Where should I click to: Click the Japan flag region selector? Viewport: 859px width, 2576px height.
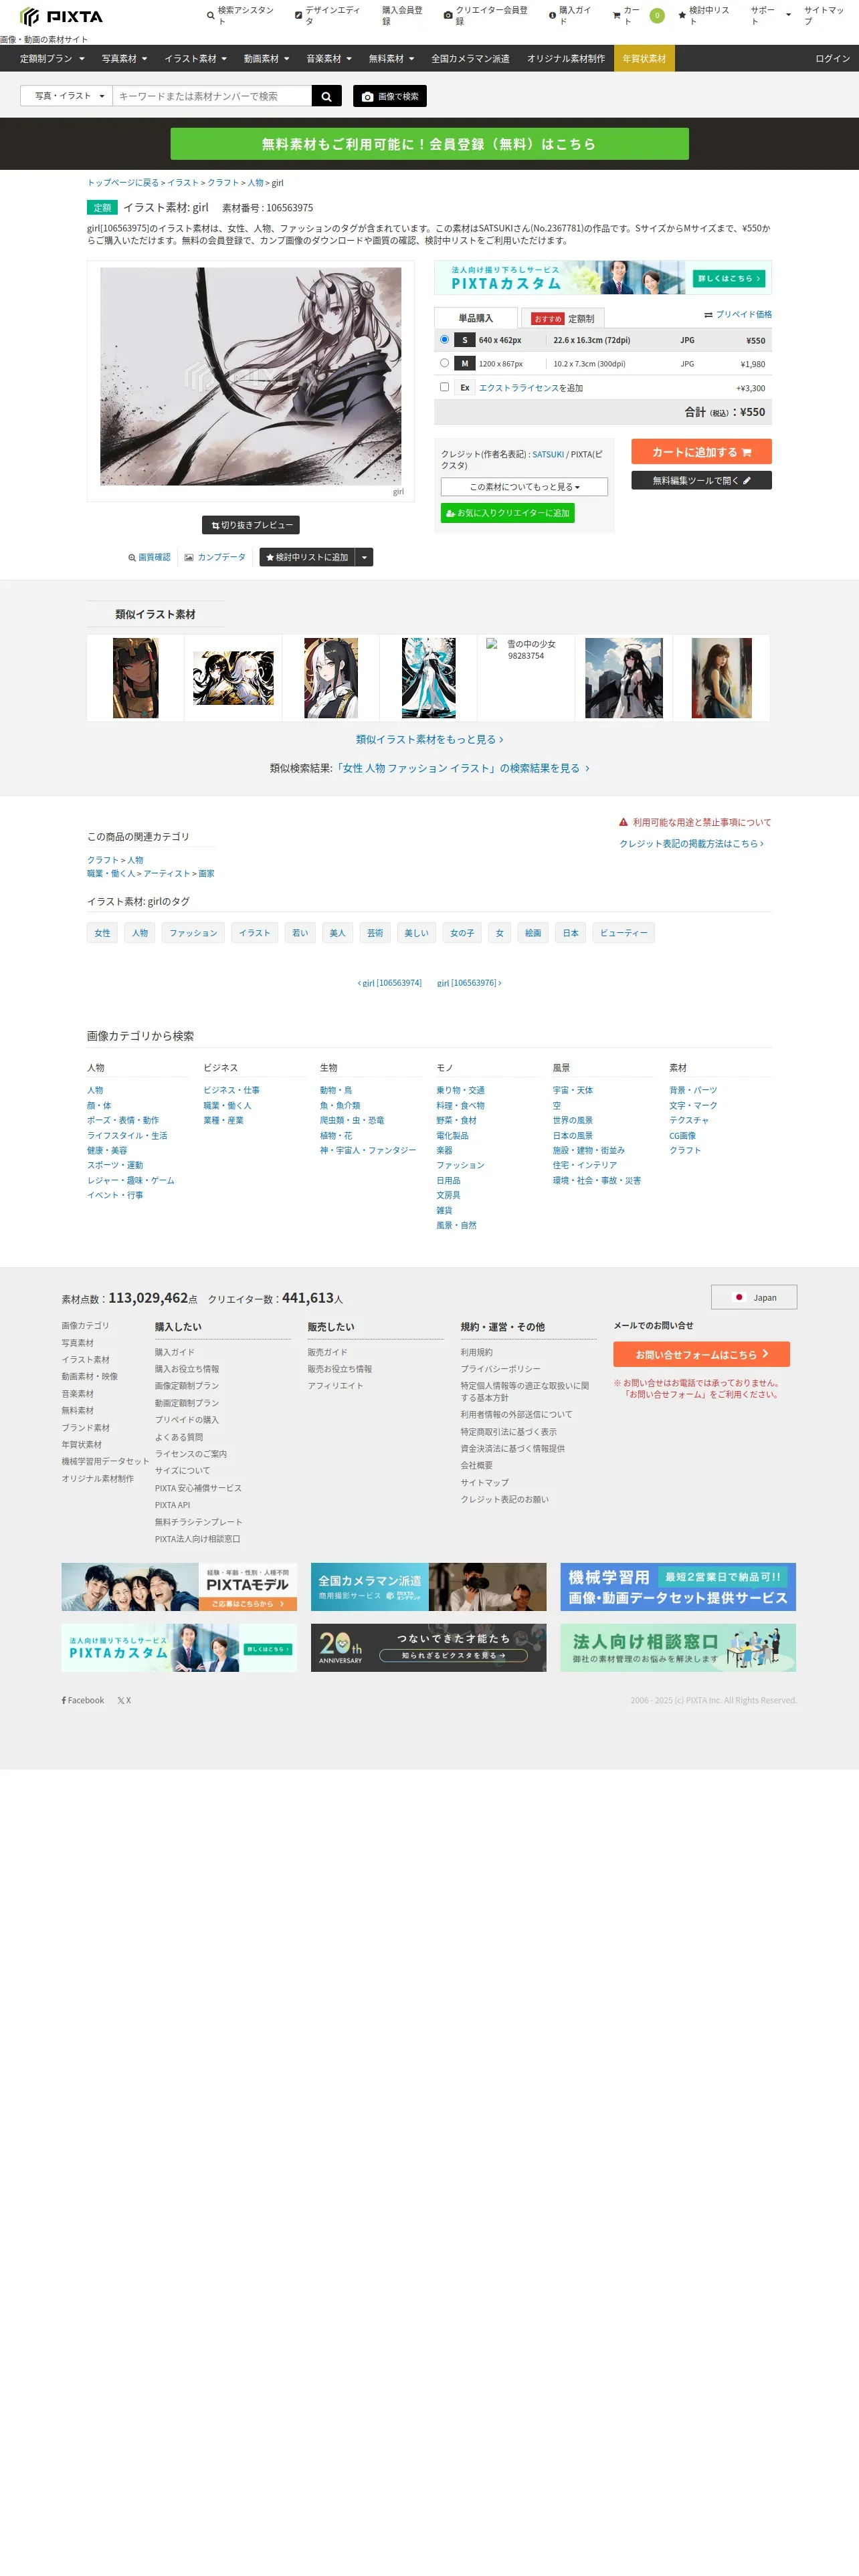754,1297
